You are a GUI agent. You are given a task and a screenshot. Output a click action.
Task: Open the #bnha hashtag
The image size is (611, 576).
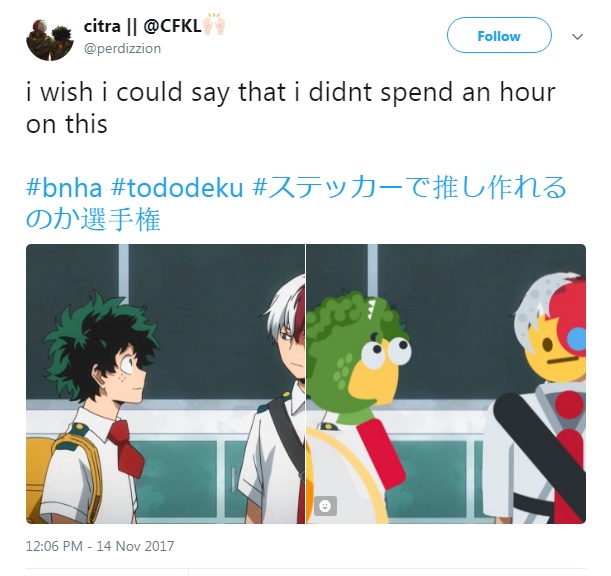[x=64, y=187]
